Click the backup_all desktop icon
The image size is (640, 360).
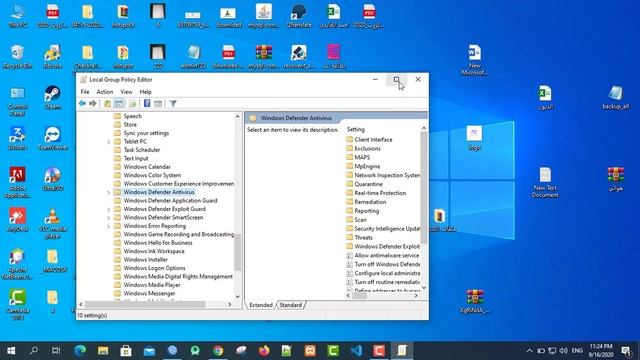616,98
